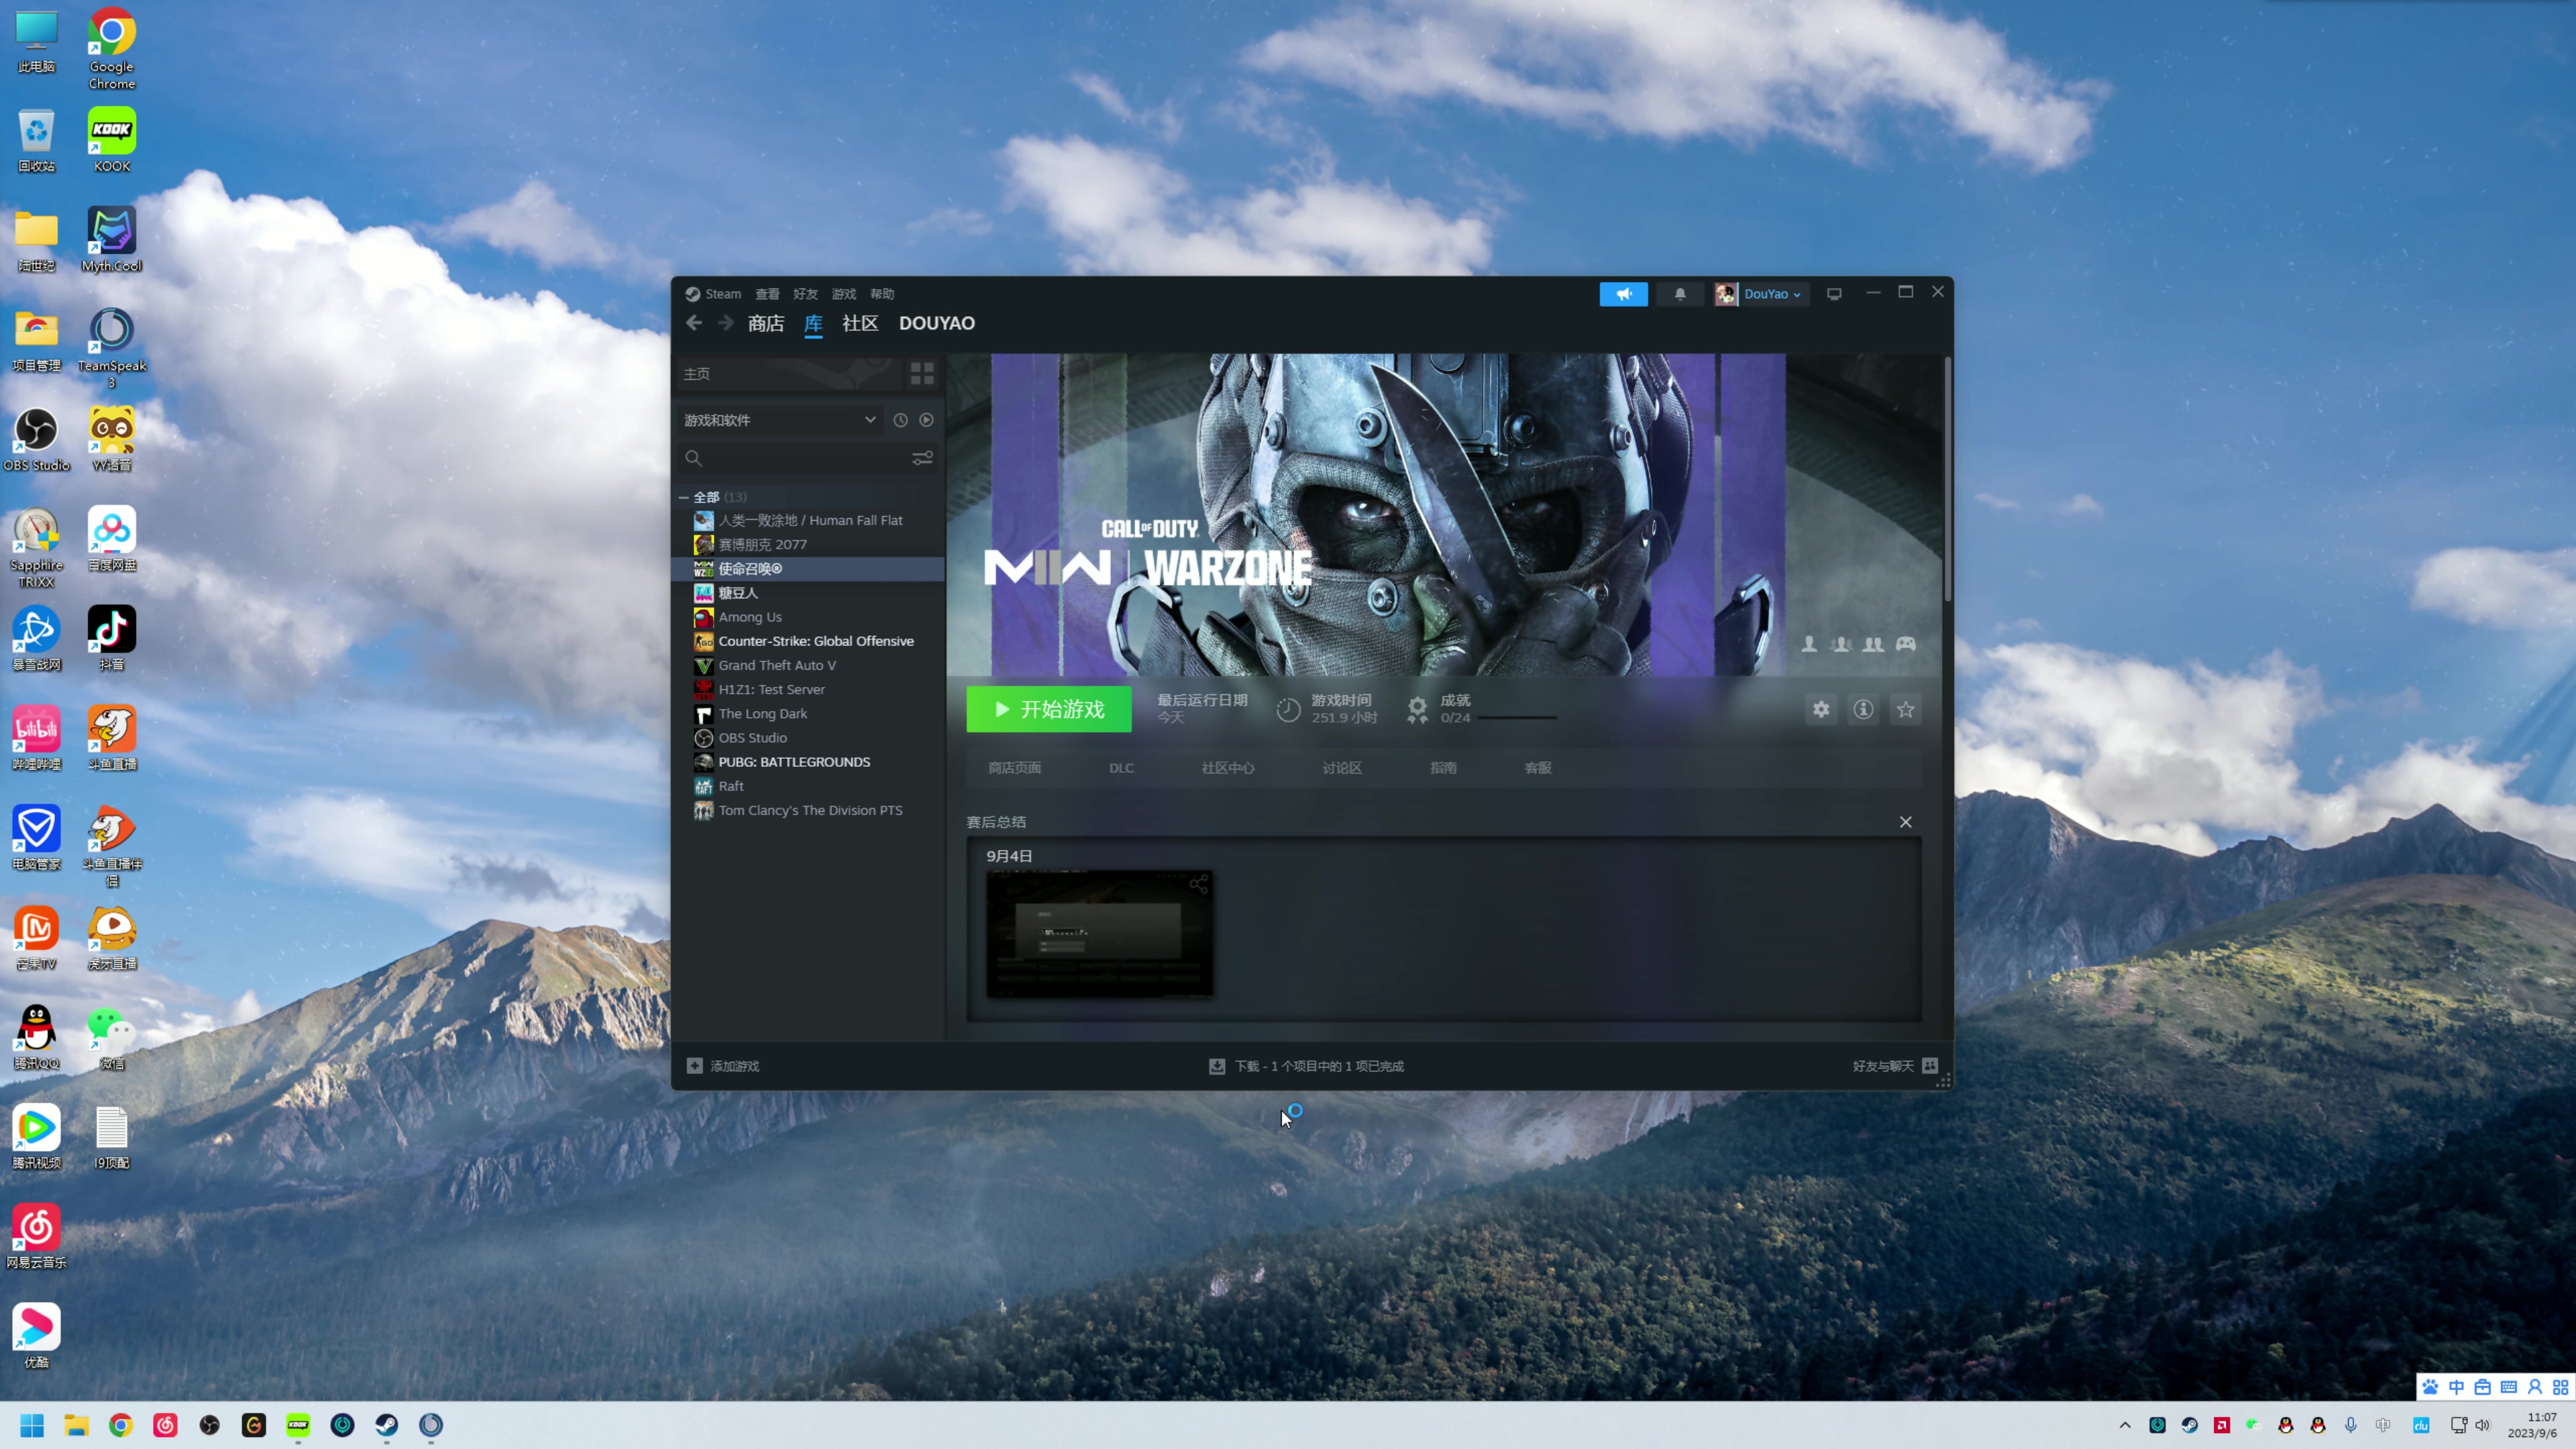Screen dimensions: 2576x1449
Task: Switch to the 库 tab
Action: click(x=813, y=323)
